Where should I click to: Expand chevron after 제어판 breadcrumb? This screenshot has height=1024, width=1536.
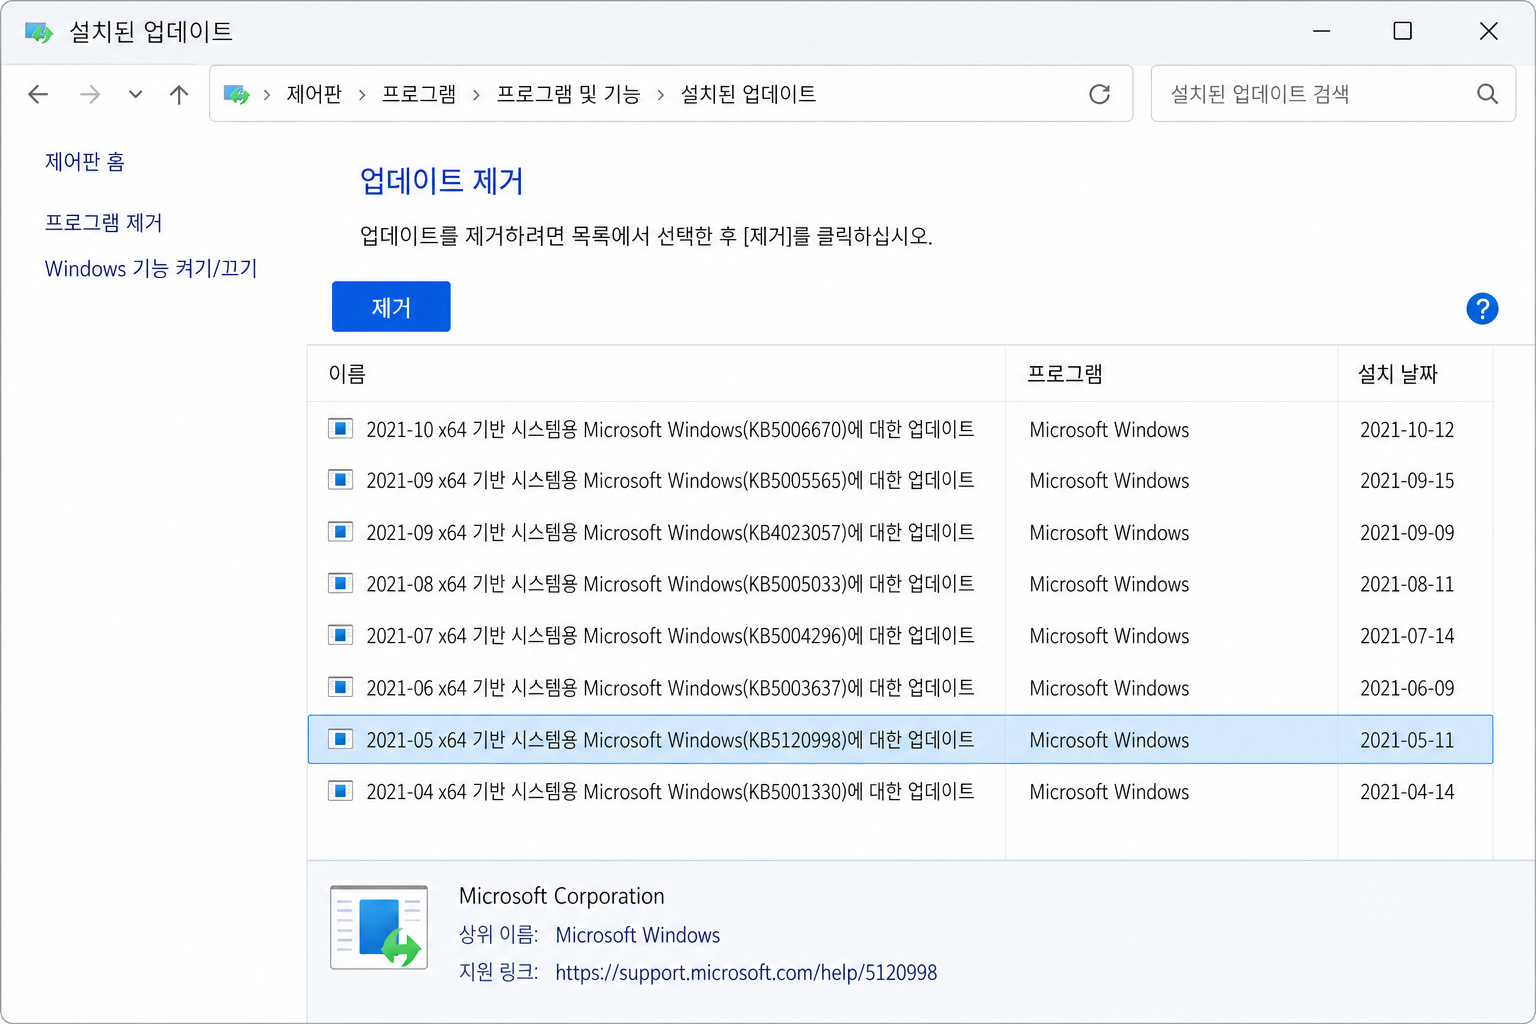click(361, 94)
